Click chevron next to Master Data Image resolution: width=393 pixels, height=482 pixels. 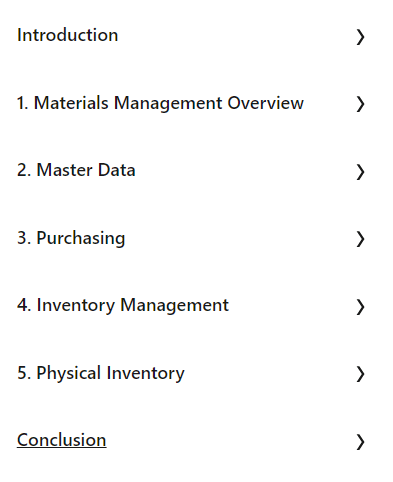(360, 172)
